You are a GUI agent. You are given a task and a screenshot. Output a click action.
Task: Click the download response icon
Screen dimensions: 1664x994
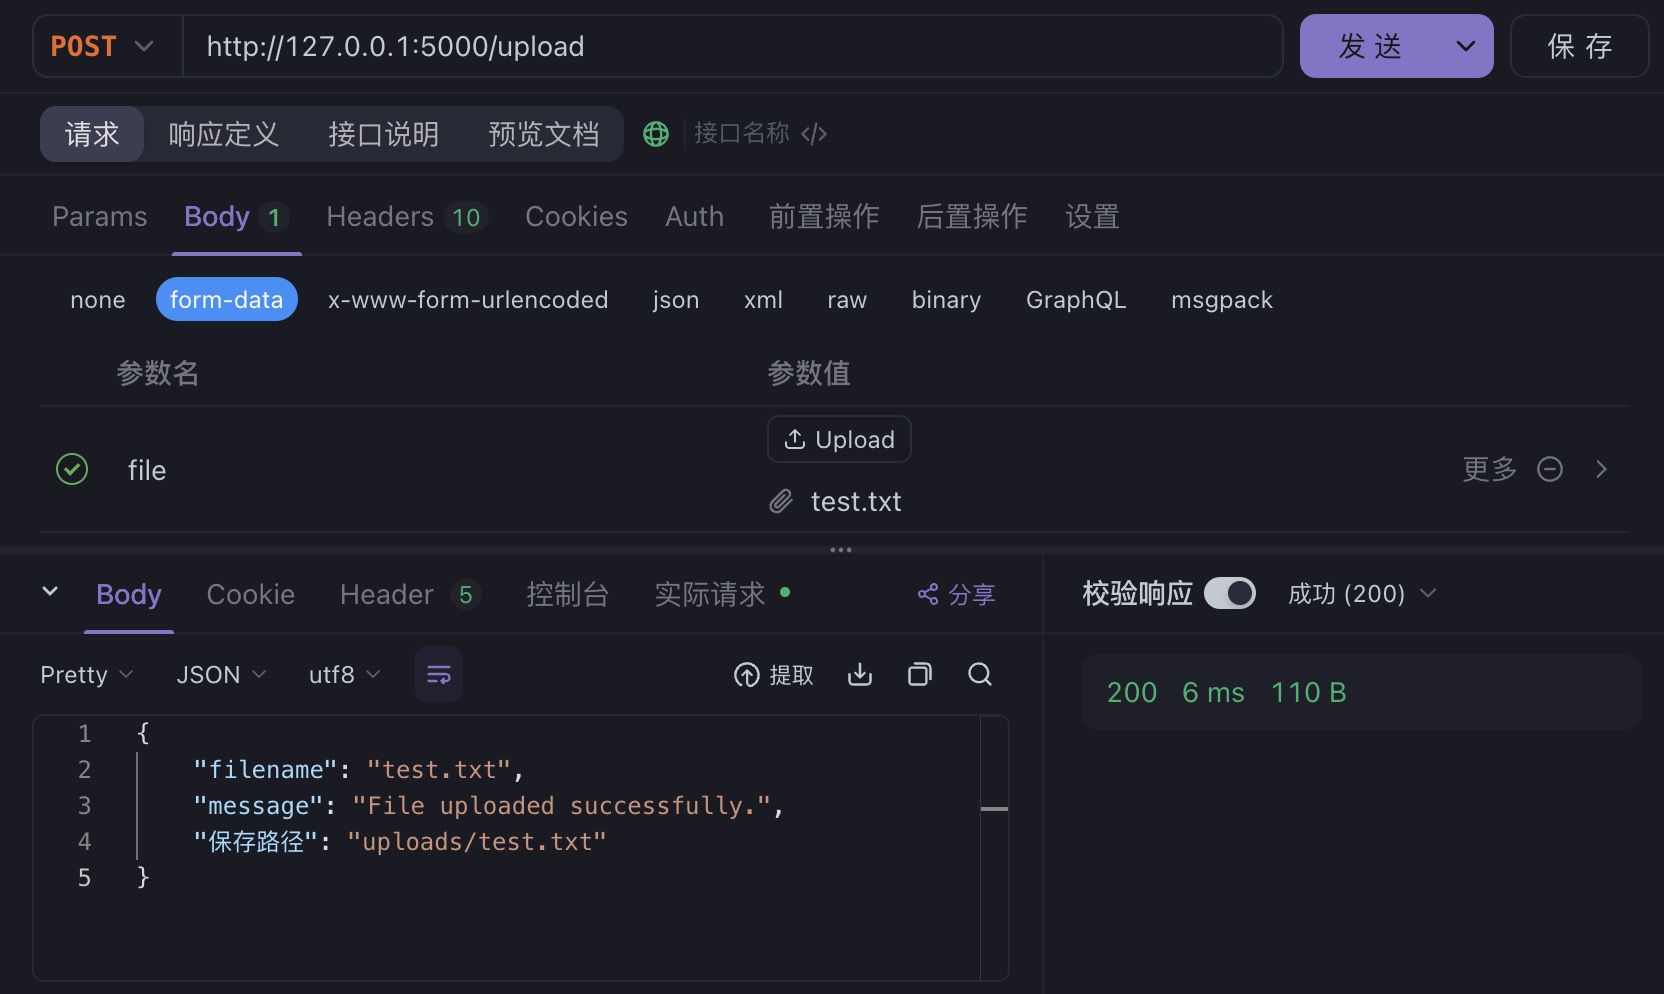(x=860, y=675)
